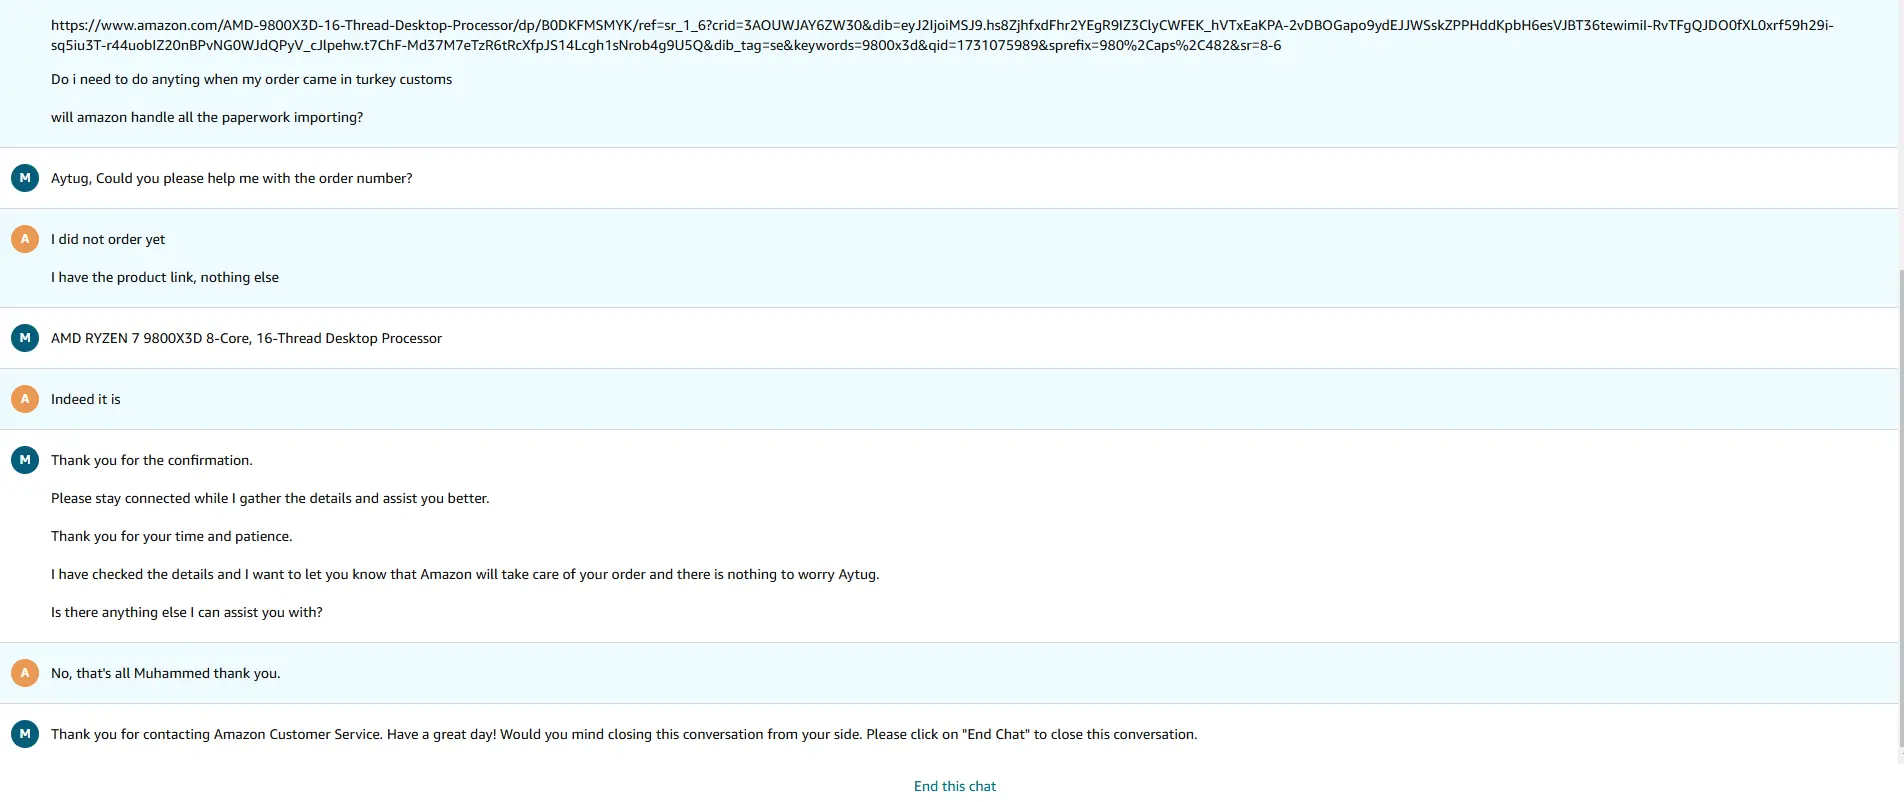The width and height of the screenshot is (1904, 802).
Task: Click customer avatar next to 'Indeed it is'
Action: pyautogui.click(x=25, y=399)
